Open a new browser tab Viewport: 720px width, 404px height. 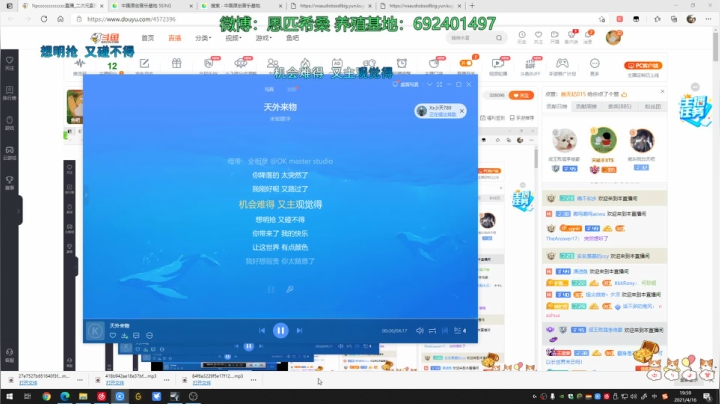(x=472, y=6)
